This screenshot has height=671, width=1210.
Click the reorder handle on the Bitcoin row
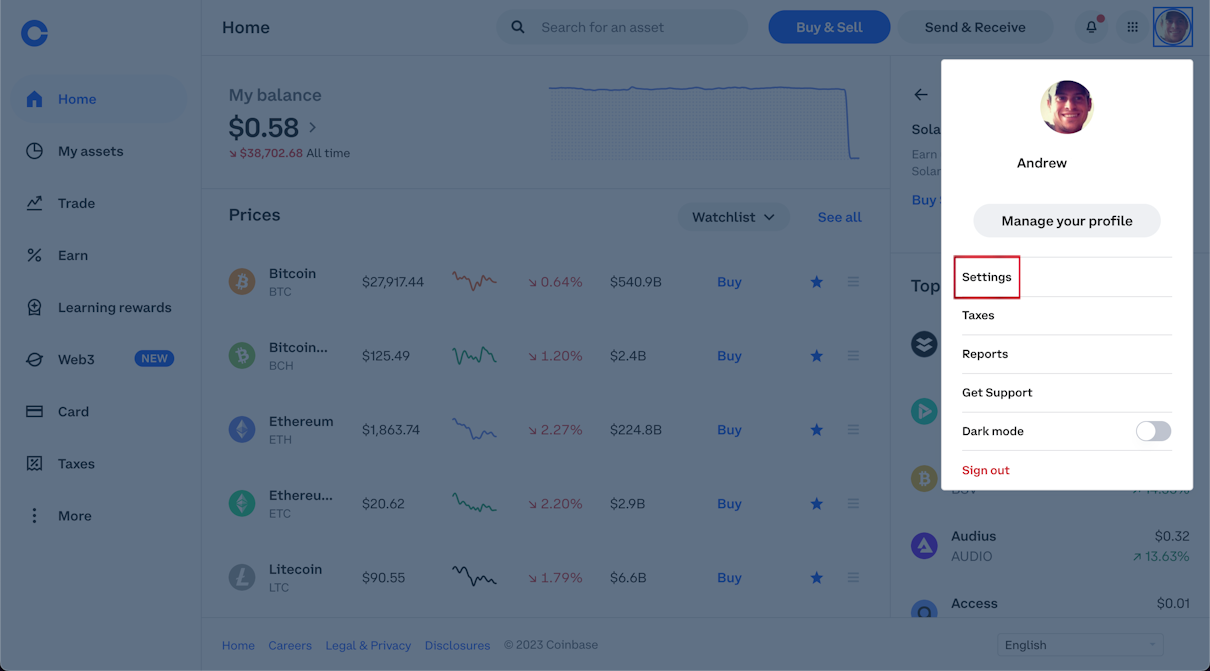point(853,282)
